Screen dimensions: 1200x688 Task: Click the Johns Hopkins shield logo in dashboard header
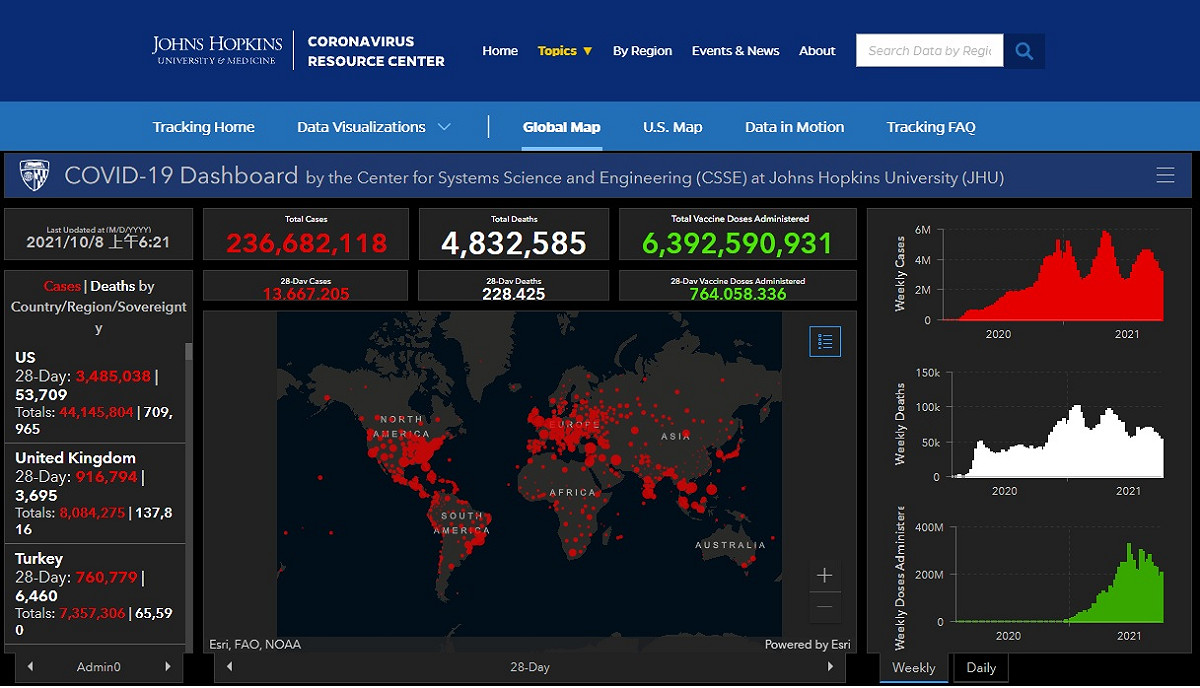point(35,176)
